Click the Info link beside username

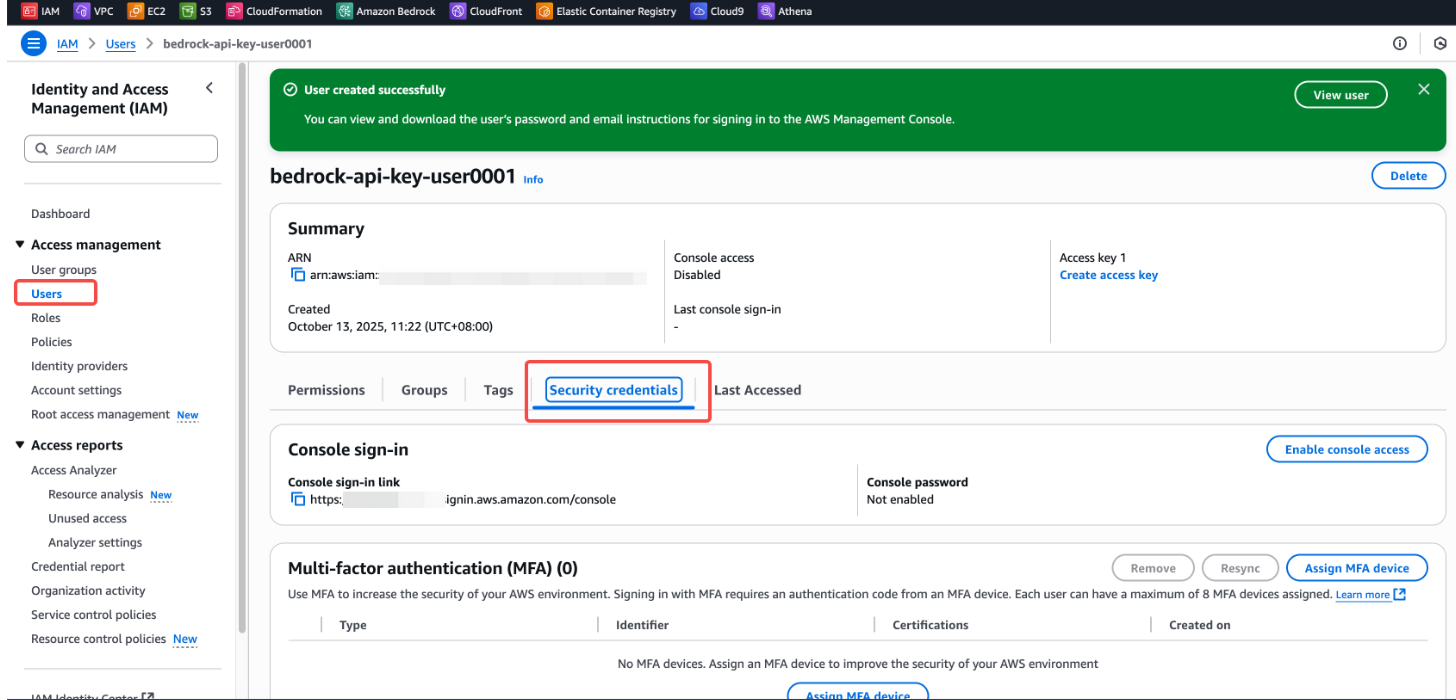pos(533,180)
